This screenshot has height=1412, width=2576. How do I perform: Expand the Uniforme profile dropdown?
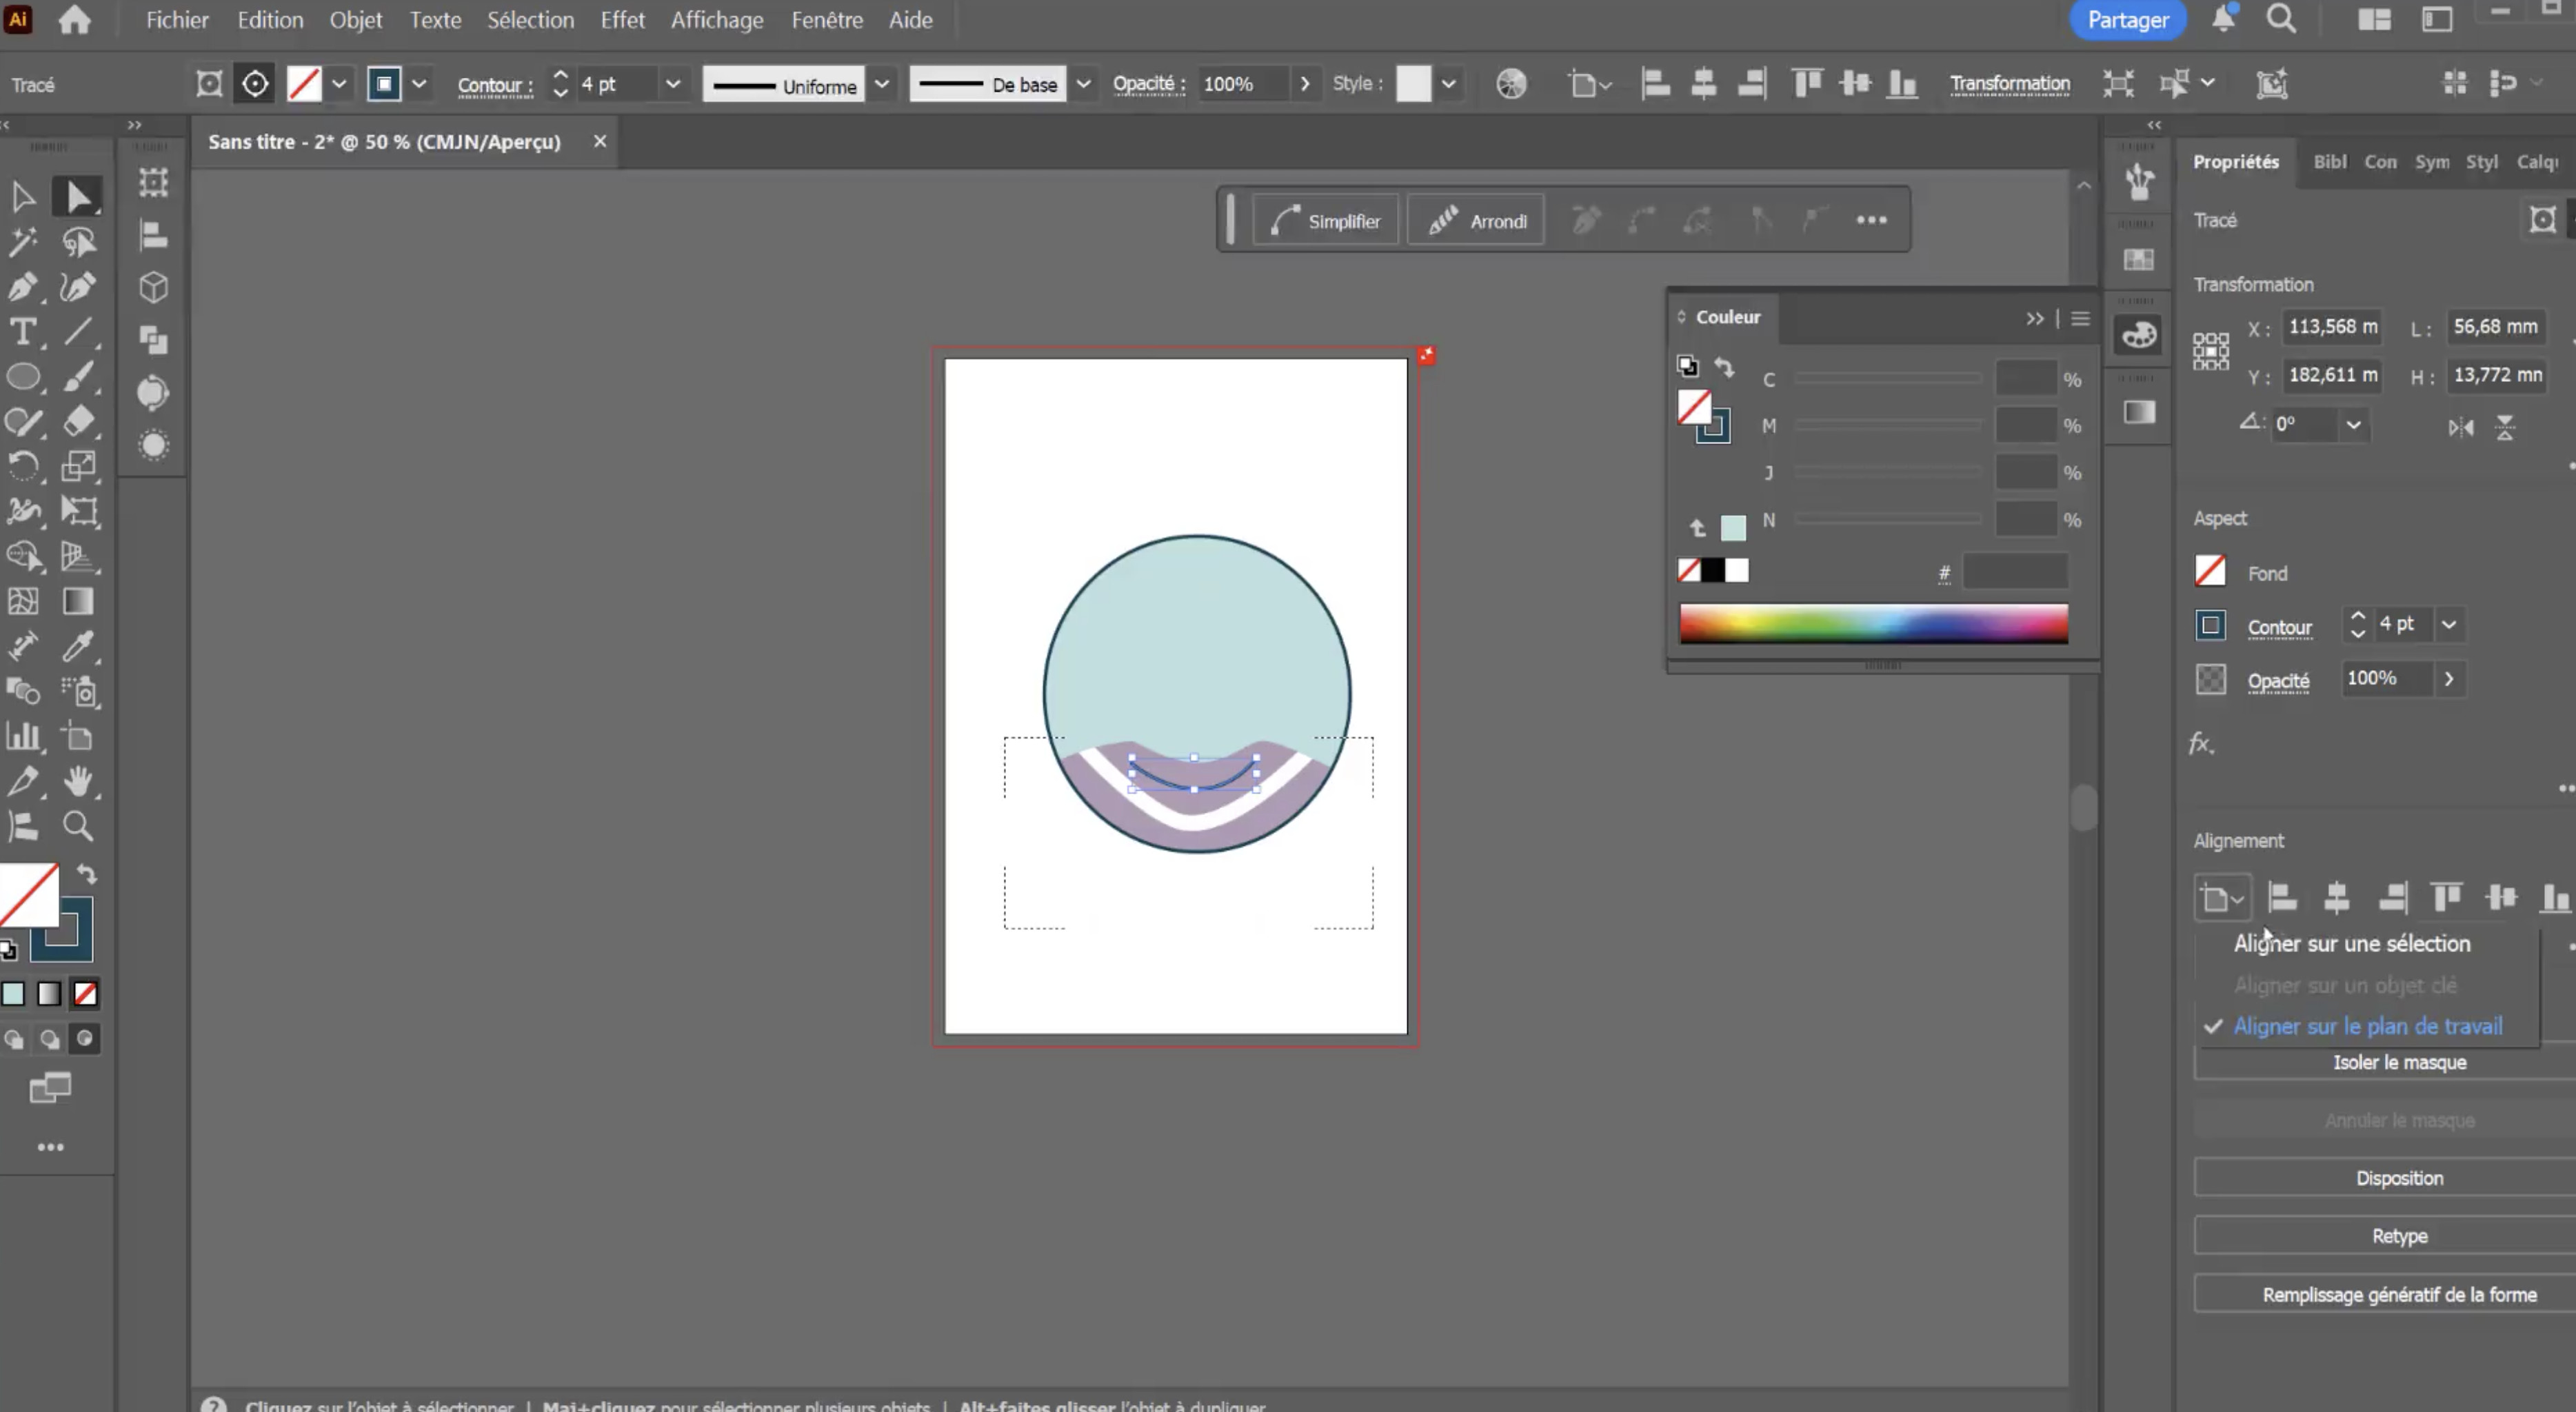point(881,85)
